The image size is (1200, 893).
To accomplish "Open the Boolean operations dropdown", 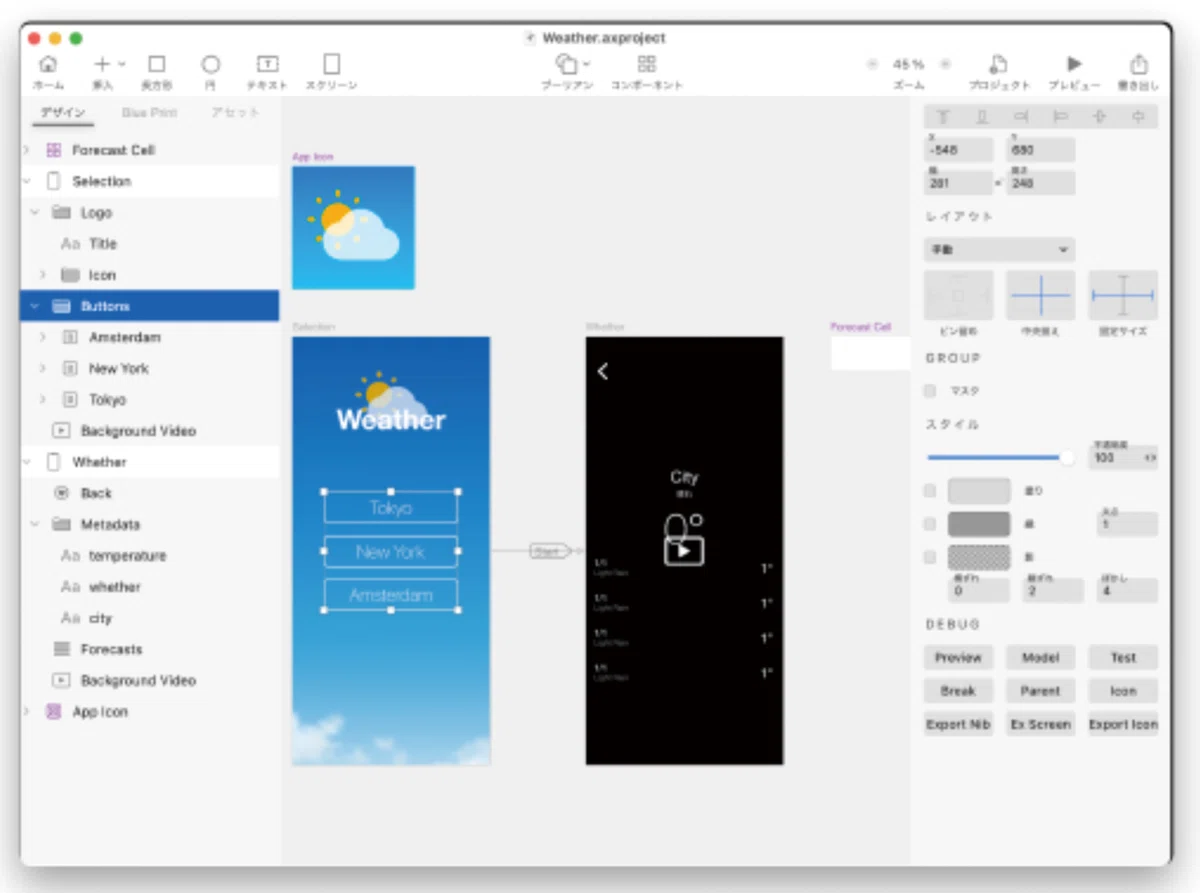I will click(x=572, y=65).
